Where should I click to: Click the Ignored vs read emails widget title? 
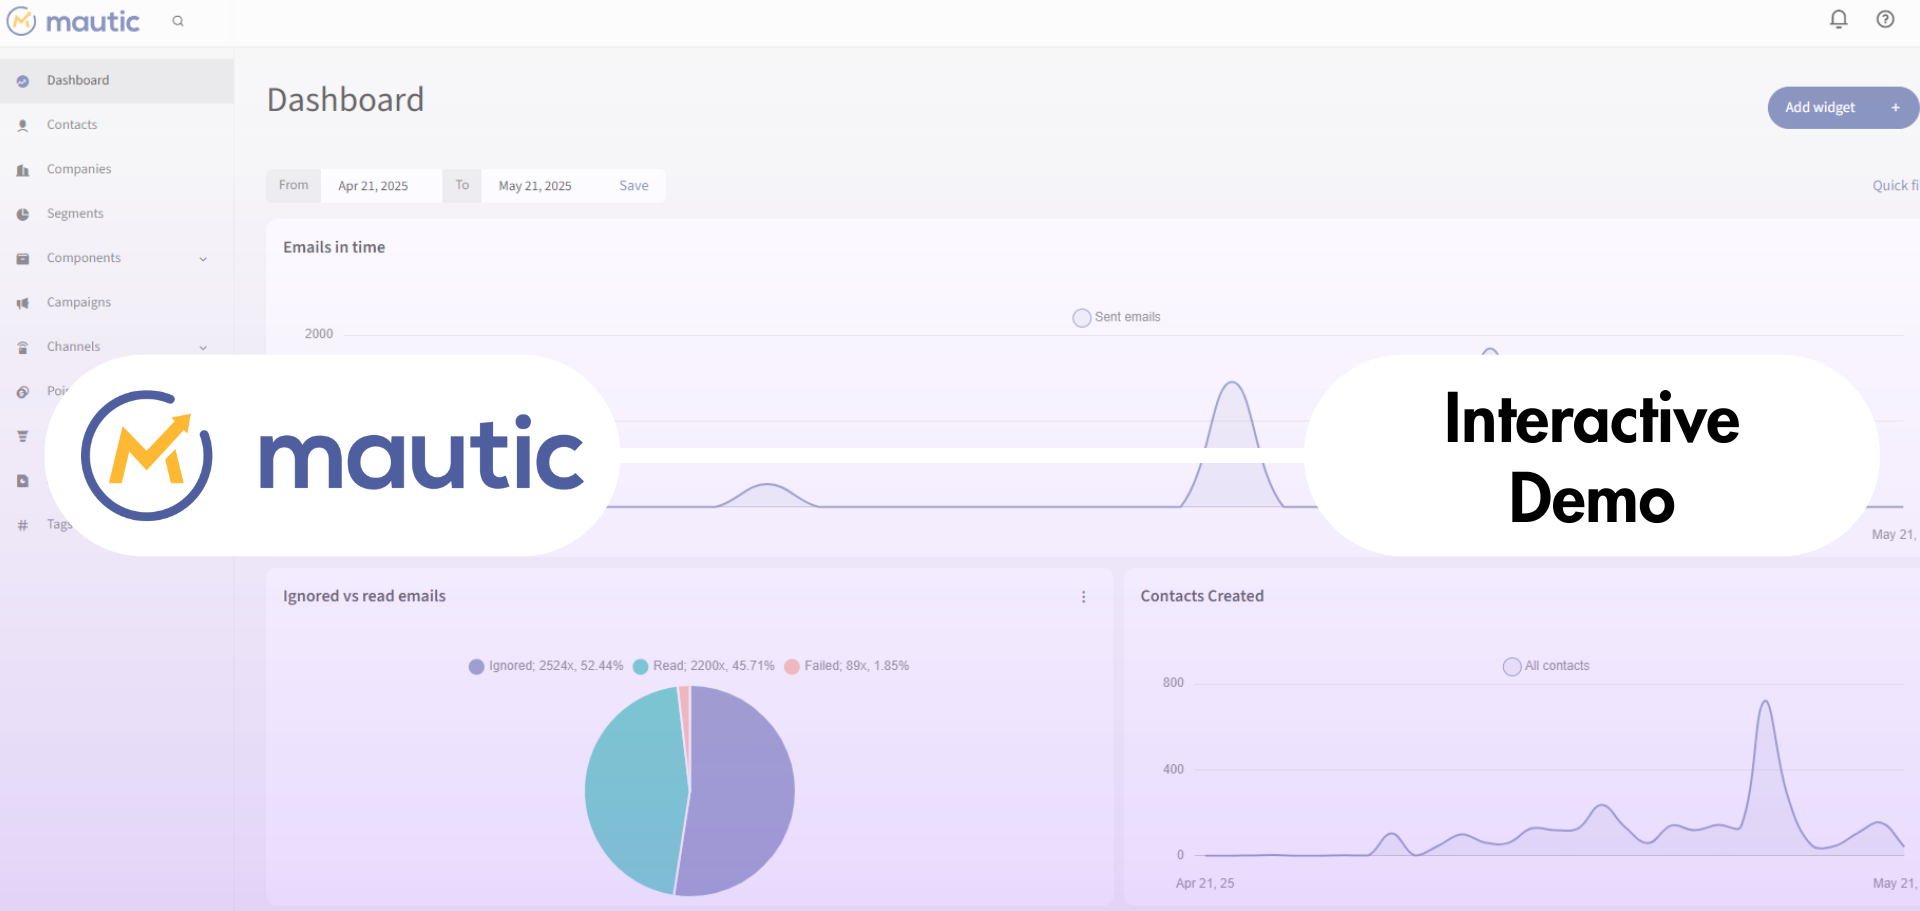[364, 596]
